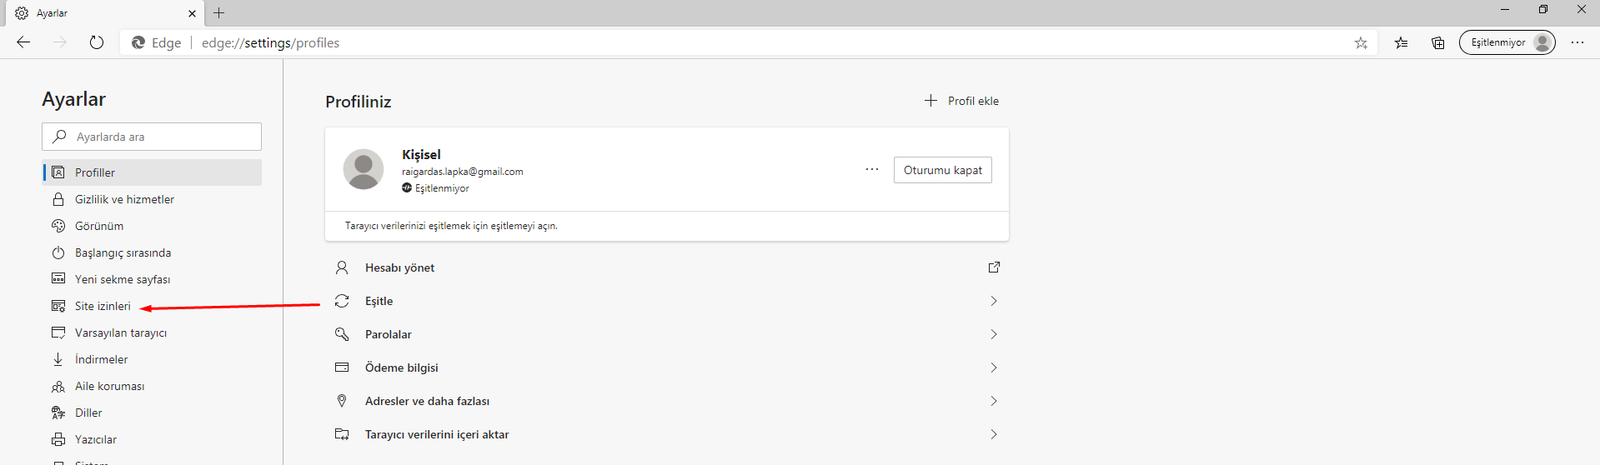Click the Profil ekle button
This screenshot has width=1600, height=465.
(961, 101)
